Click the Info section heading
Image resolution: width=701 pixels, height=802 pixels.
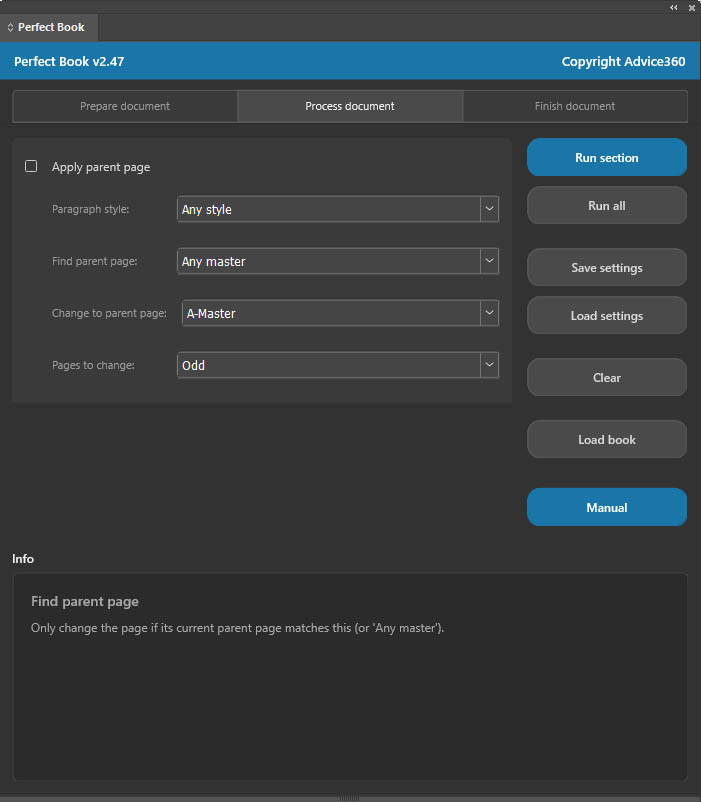tap(23, 559)
